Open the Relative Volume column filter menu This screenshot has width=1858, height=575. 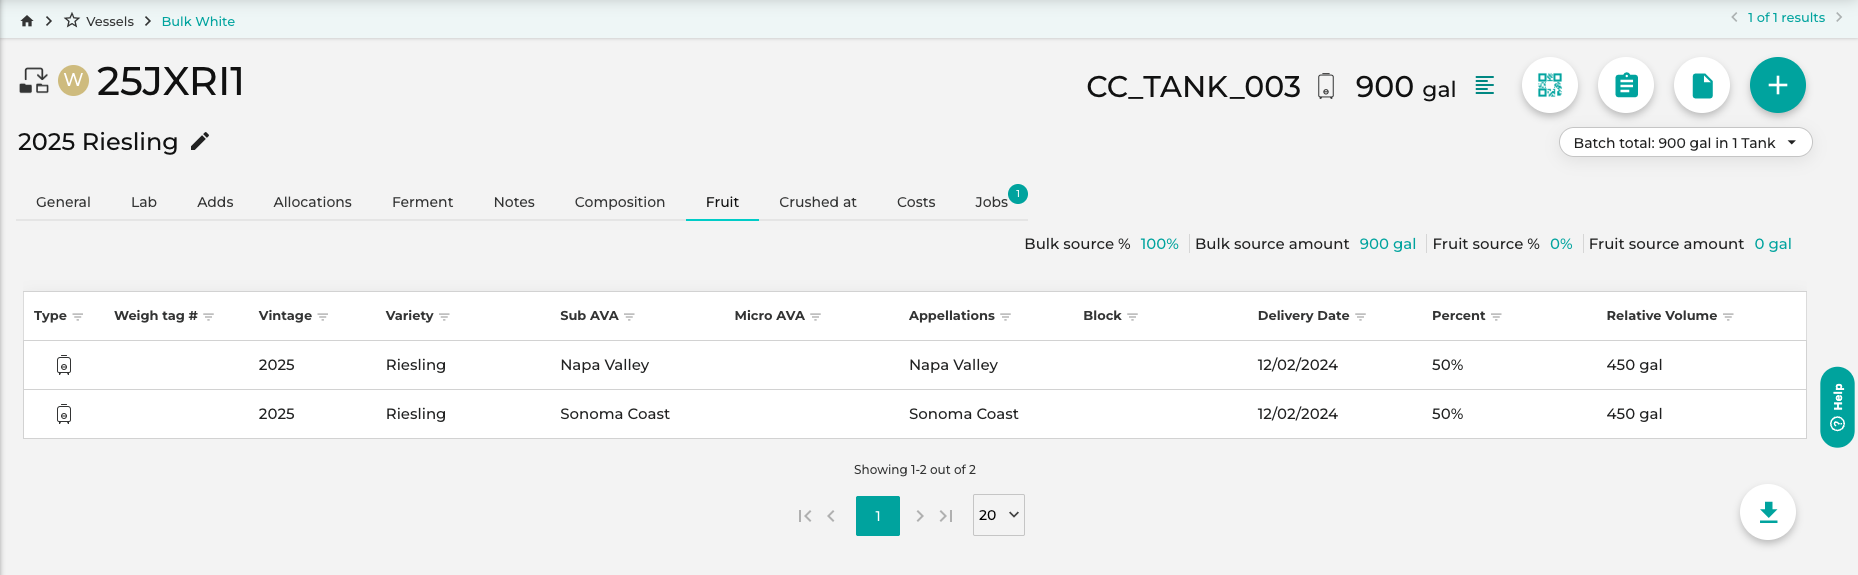pyautogui.click(x=1729, y=316)
